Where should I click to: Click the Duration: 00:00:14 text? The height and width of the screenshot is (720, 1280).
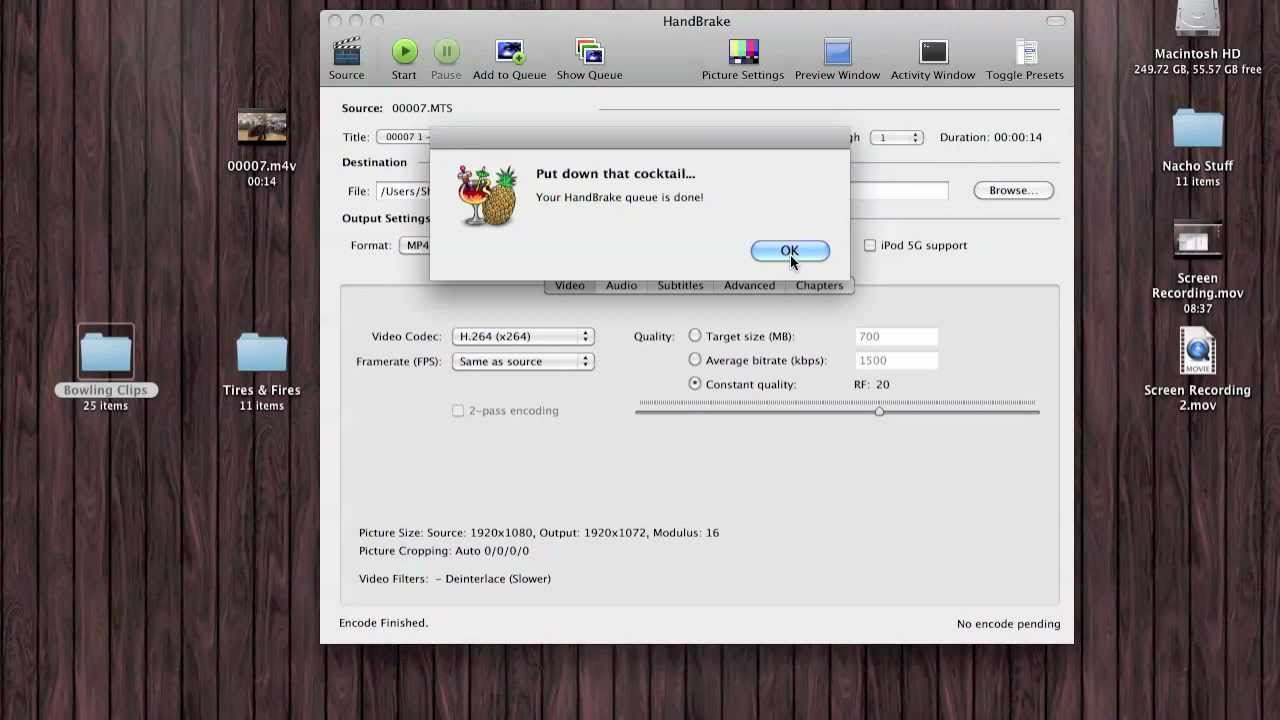pos(991,137)
